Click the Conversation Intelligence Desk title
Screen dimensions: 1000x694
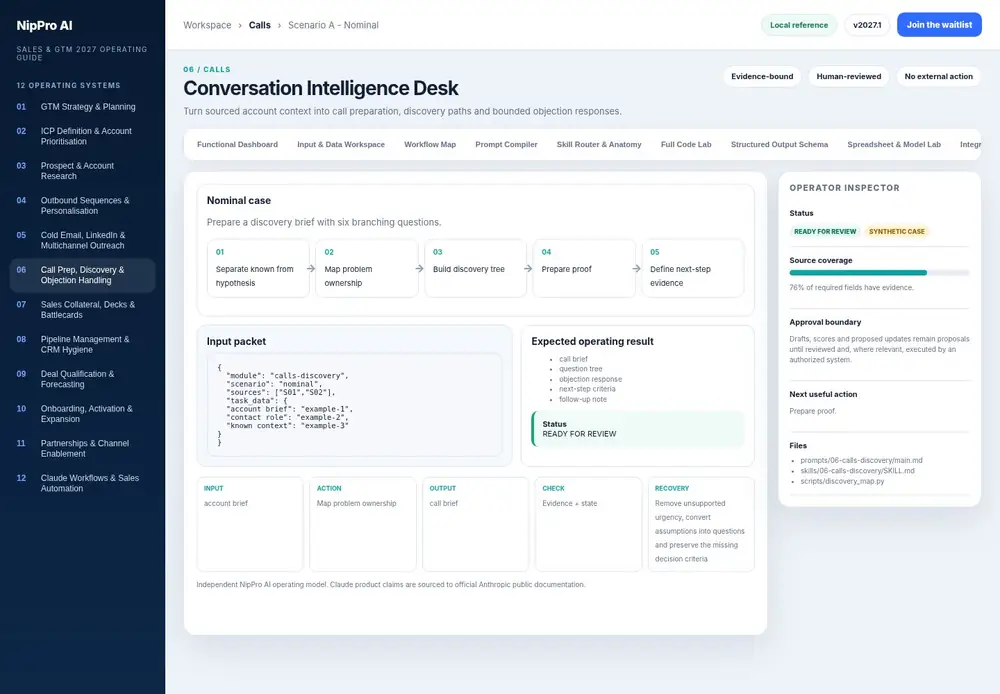click(321, 88)
